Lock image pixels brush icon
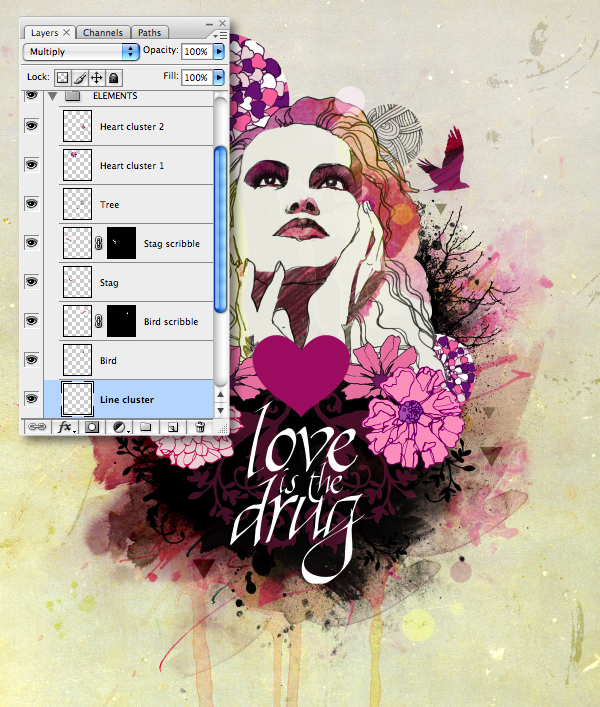Image resolution: width=600 pixels, height=707 pixels. tap(79, 78)
